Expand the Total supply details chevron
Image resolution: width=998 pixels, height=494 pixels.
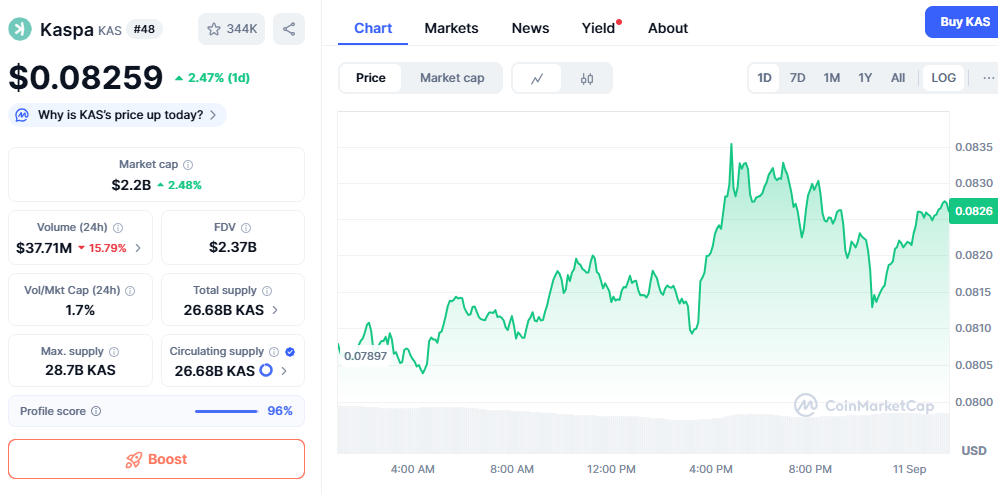pyautogui.click(x=275, y=311)
